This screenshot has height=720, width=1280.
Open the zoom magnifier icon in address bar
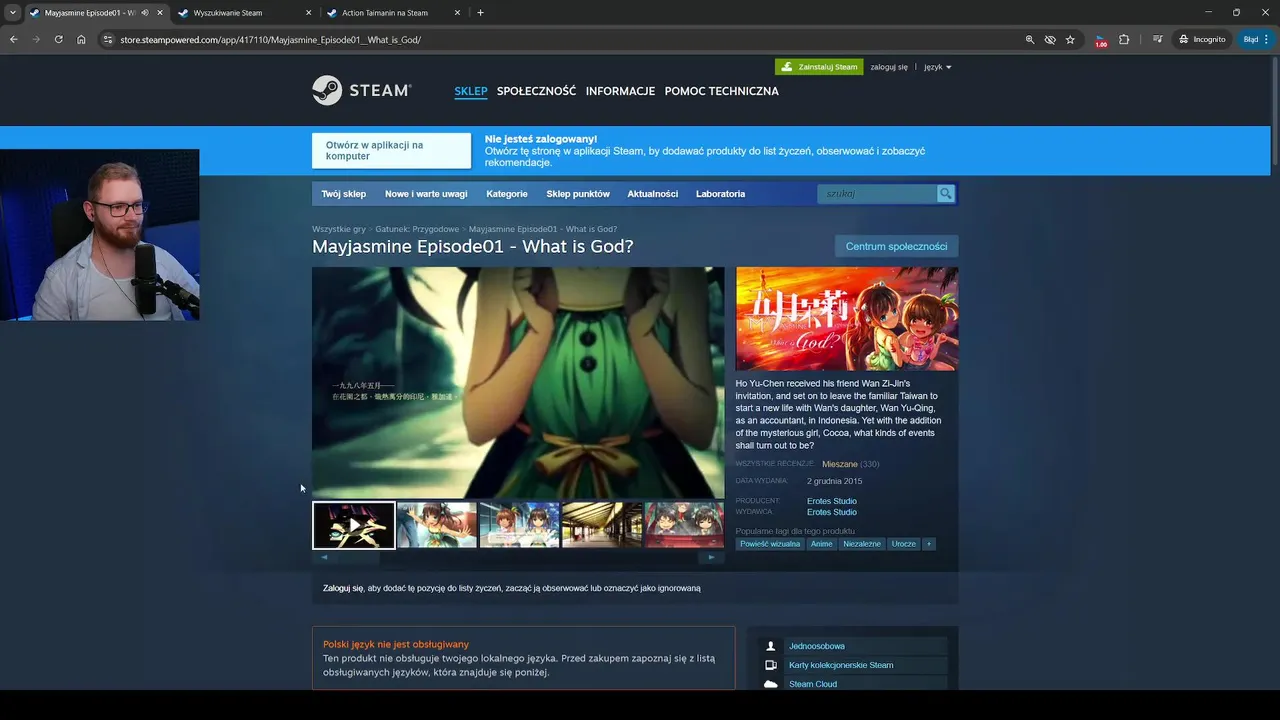click(x=1030, y=40)
